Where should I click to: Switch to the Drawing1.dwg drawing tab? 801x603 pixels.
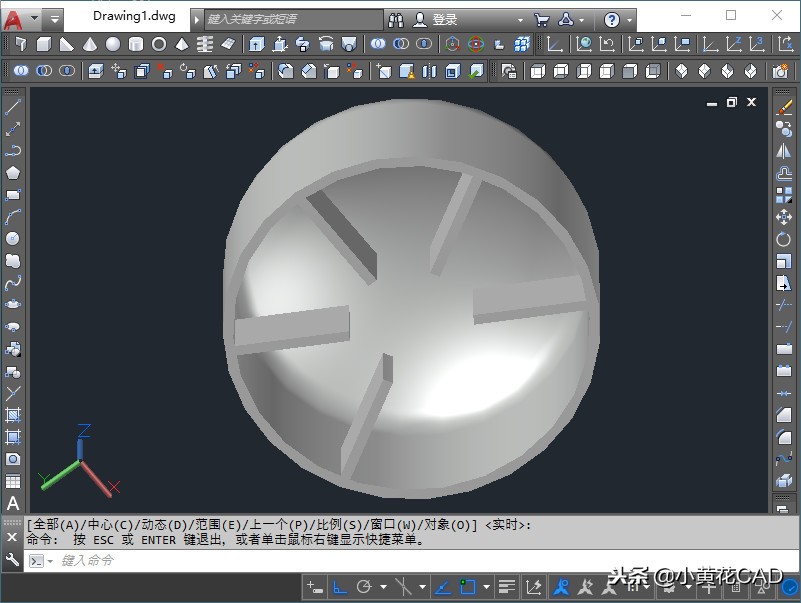click(133, 16)
